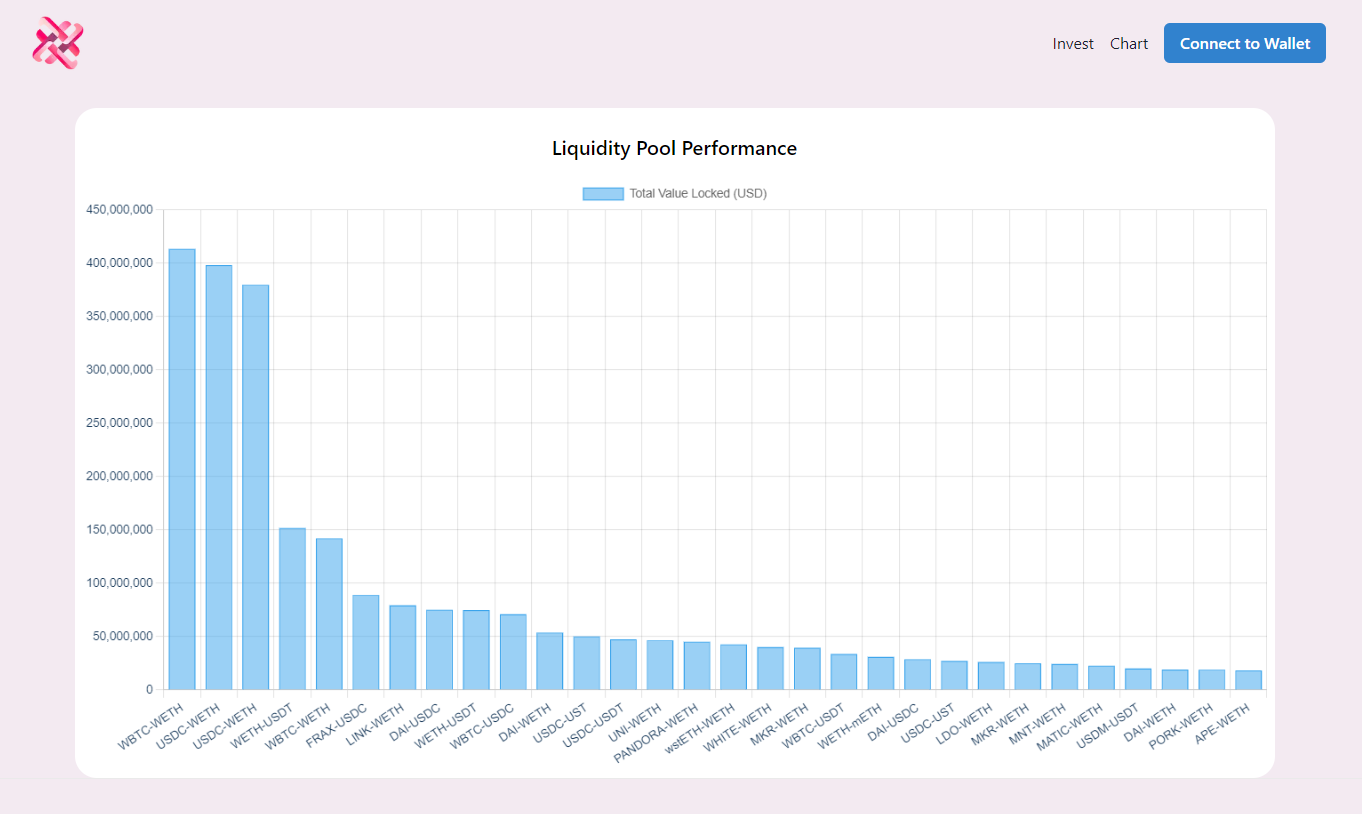Click the 350,000,000 y-axis label
1362x814 pixels.
(120, 316)
